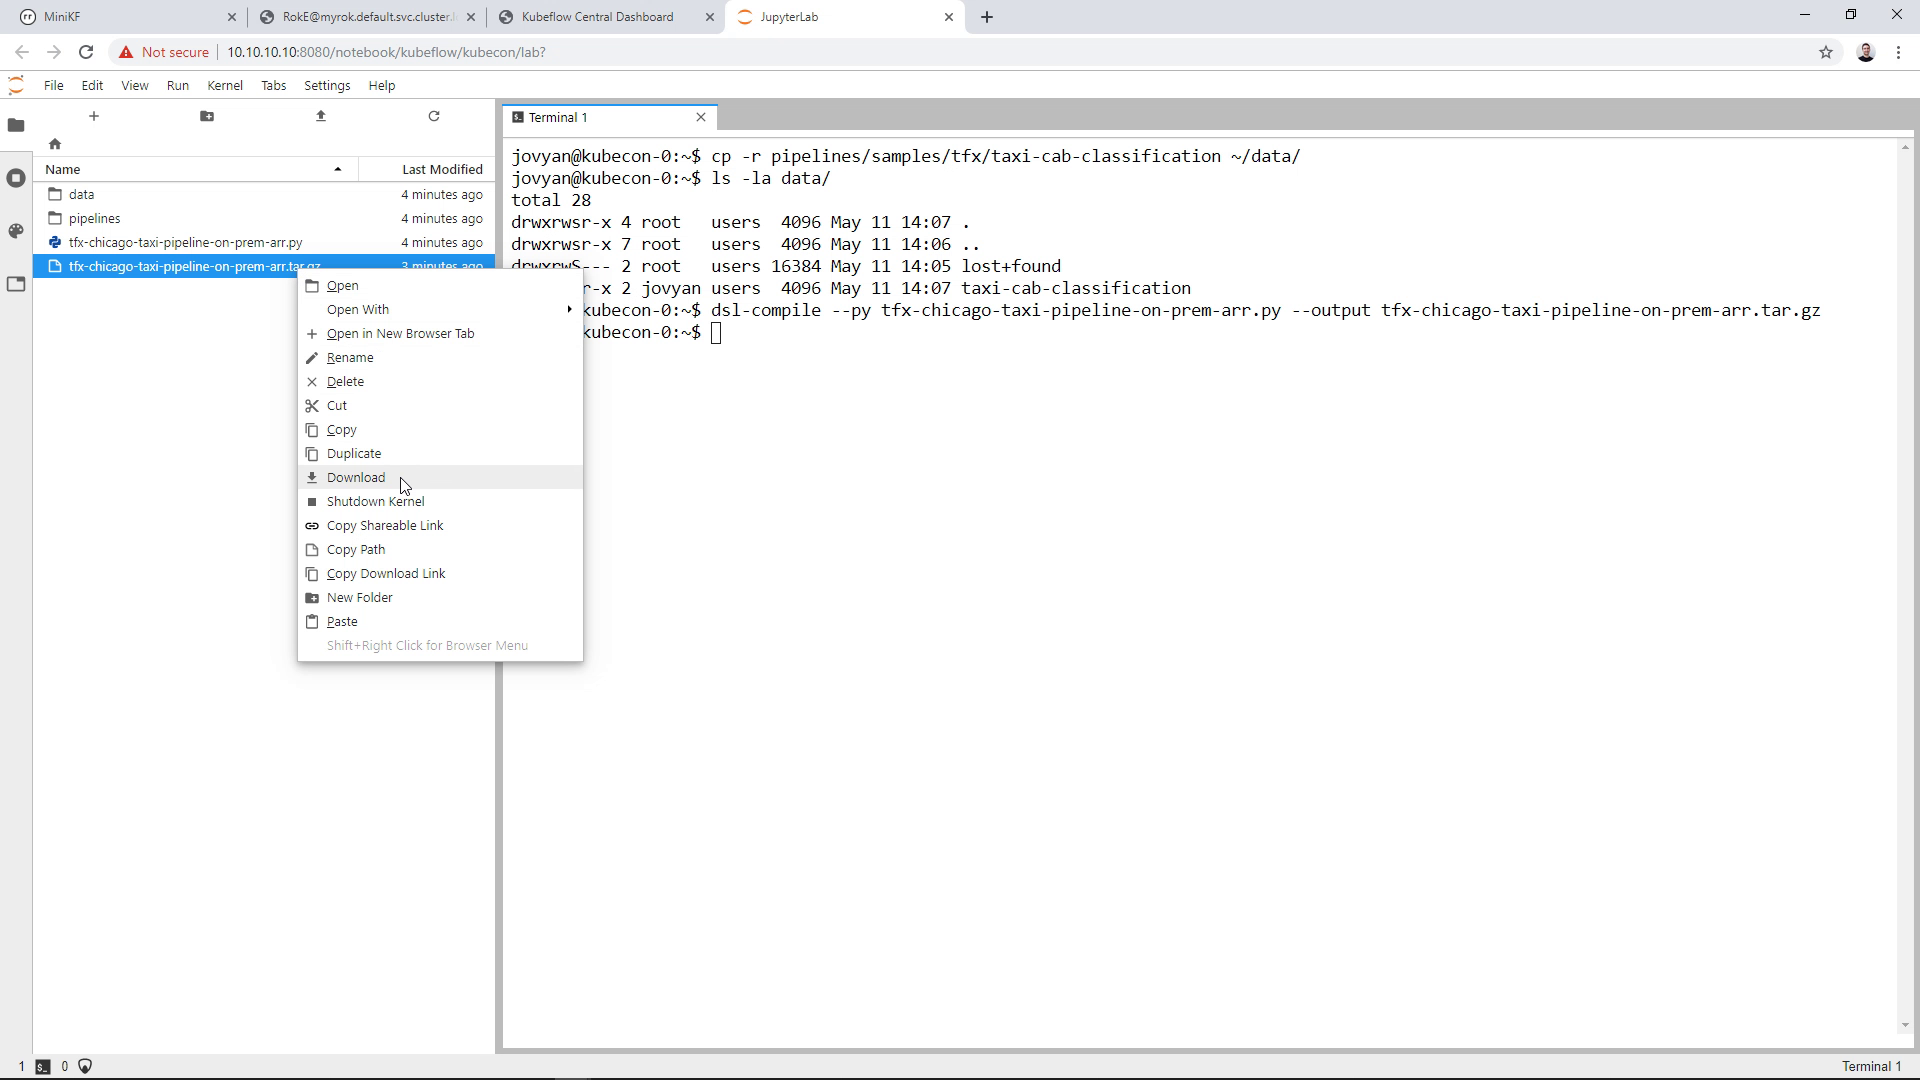The width and height of the screenshot is (1920, 1080).
Task: Select Download in the context menu
Action: [x=356, y=478]
